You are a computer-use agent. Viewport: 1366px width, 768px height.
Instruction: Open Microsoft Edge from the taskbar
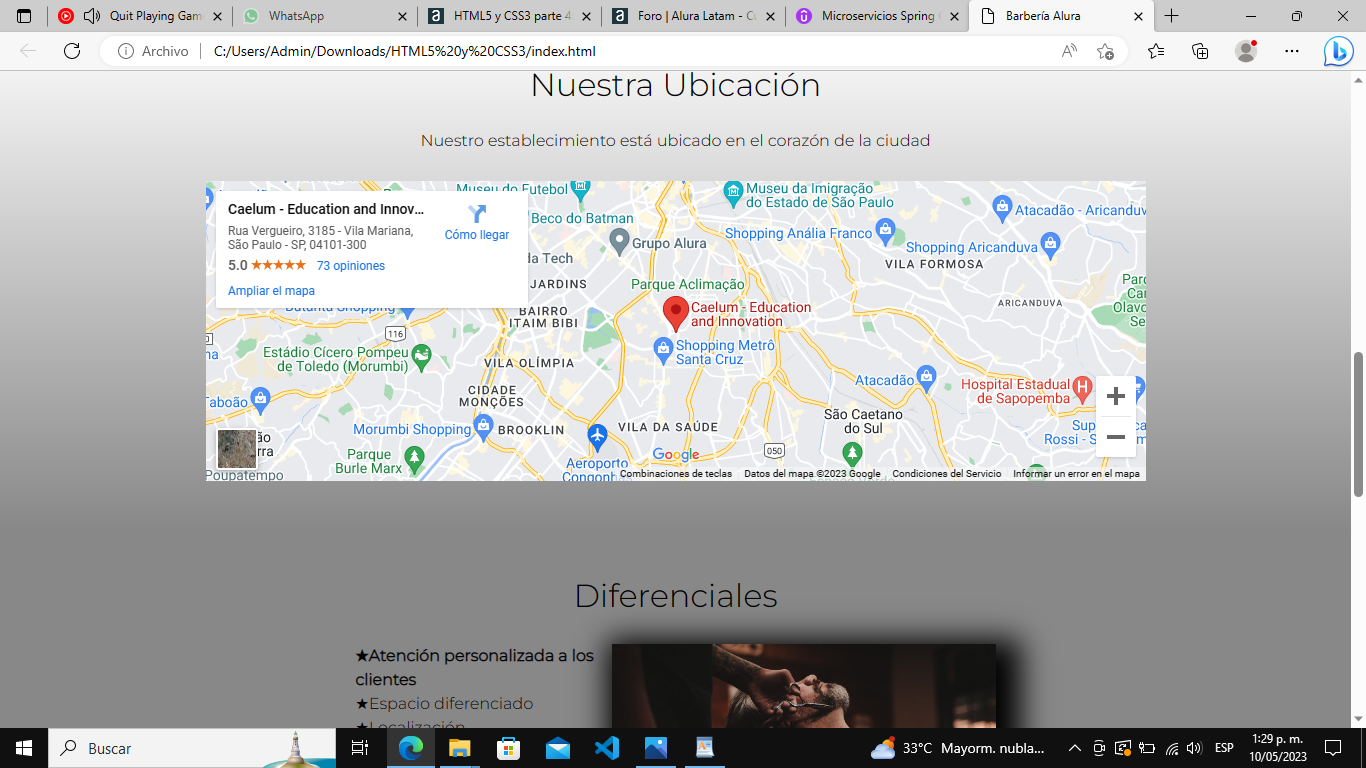(411, 748)
